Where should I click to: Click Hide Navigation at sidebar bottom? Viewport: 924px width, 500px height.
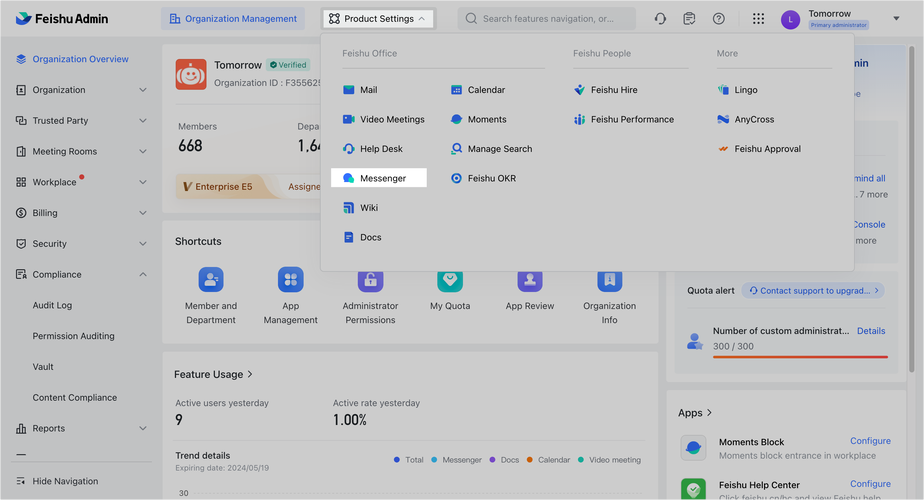click(58, 481)
